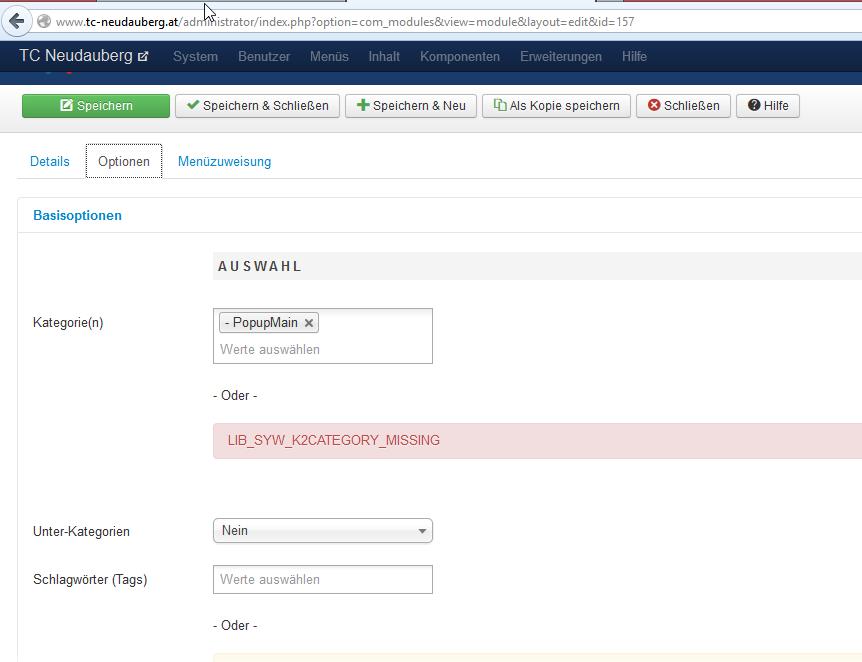This screenshot has height=662, width=862.
Task: Click the Schließen button
Action: (683, 106)
